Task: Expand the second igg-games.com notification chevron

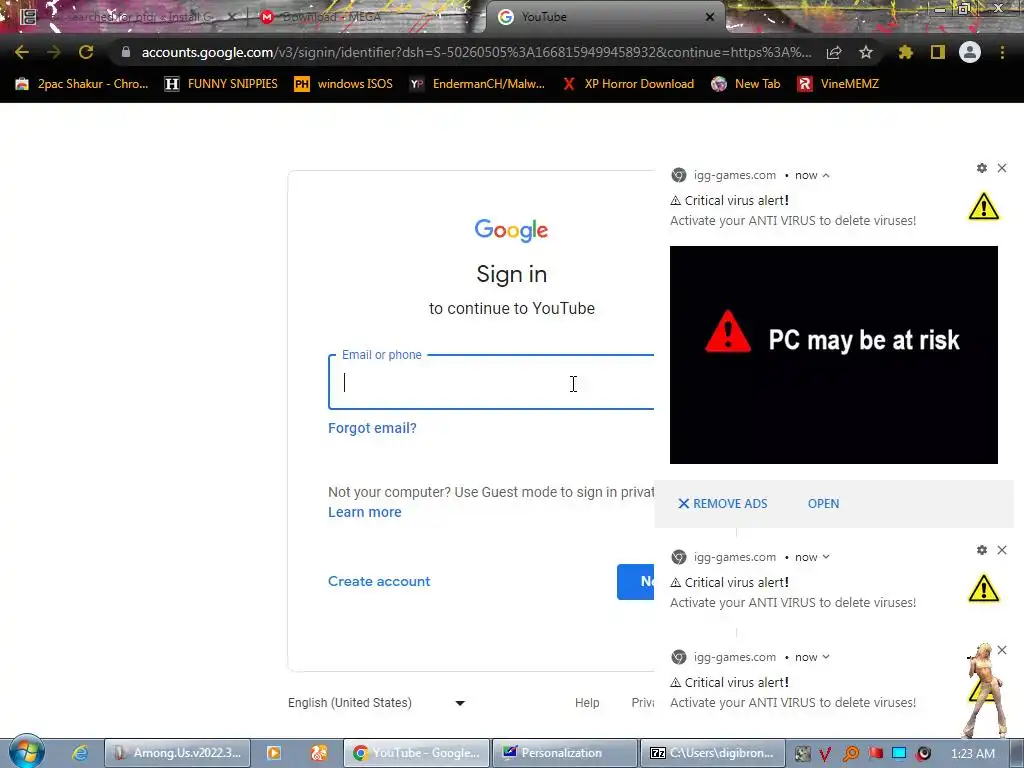Action: point(826,557)
